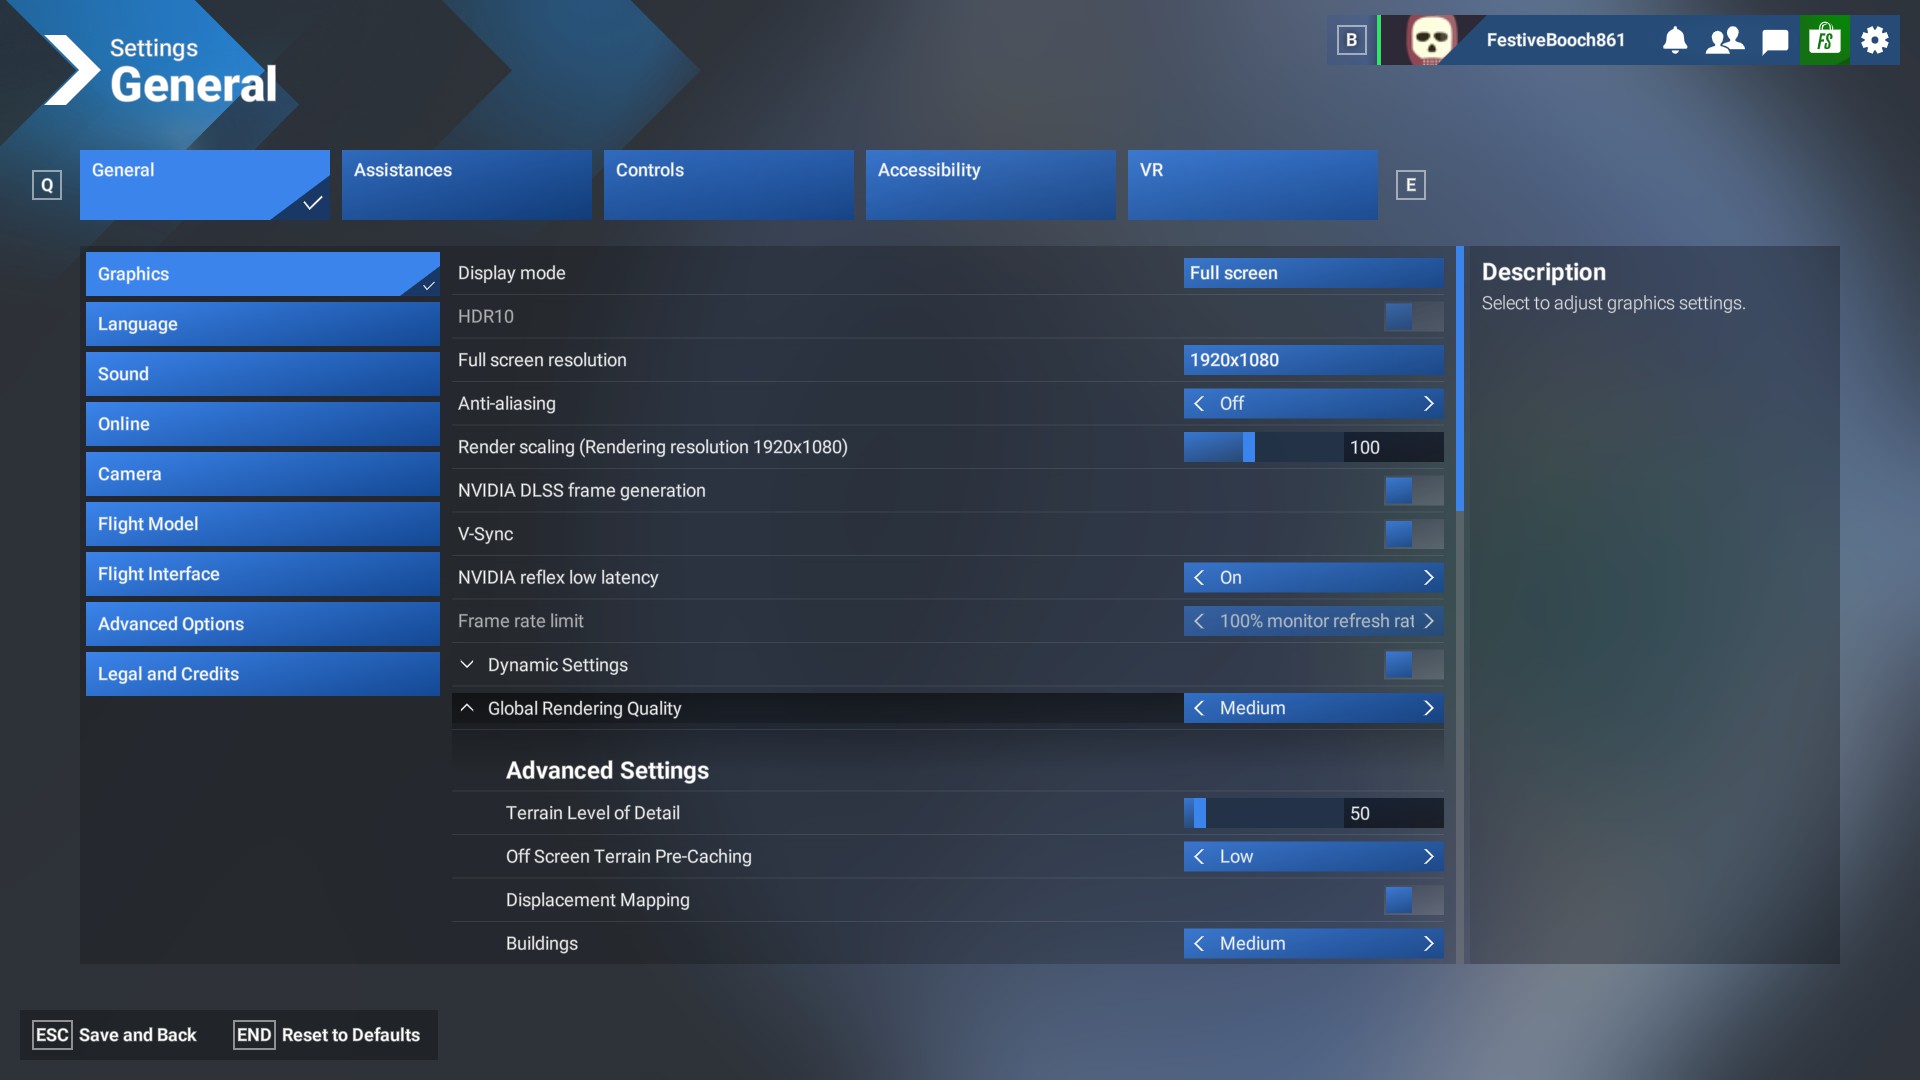Screen dimensions: 1920x1080
Task: Click the player profile avatar
Action: point(1430,40)
